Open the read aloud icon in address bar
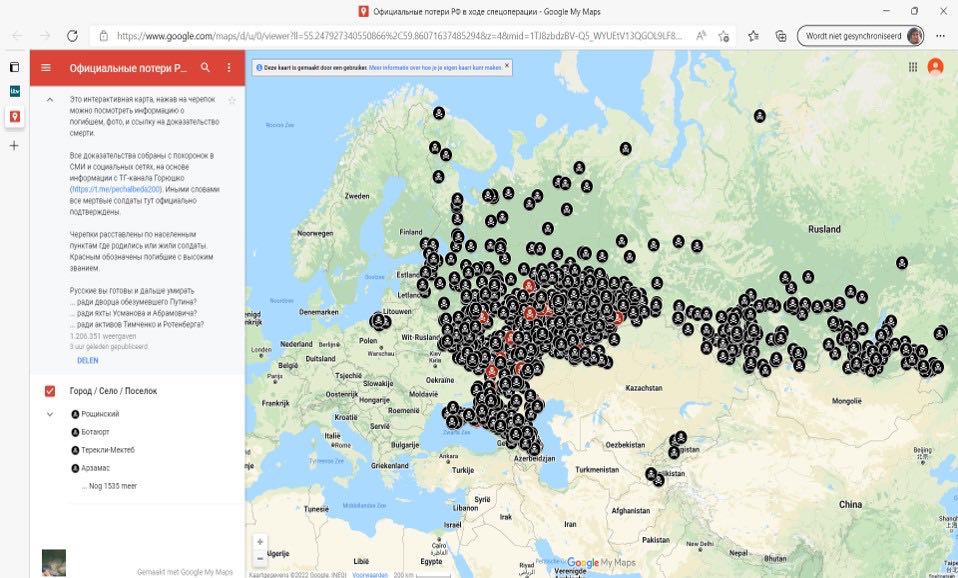The width and height of the screenshot is (958, 578). click(701, 36)
